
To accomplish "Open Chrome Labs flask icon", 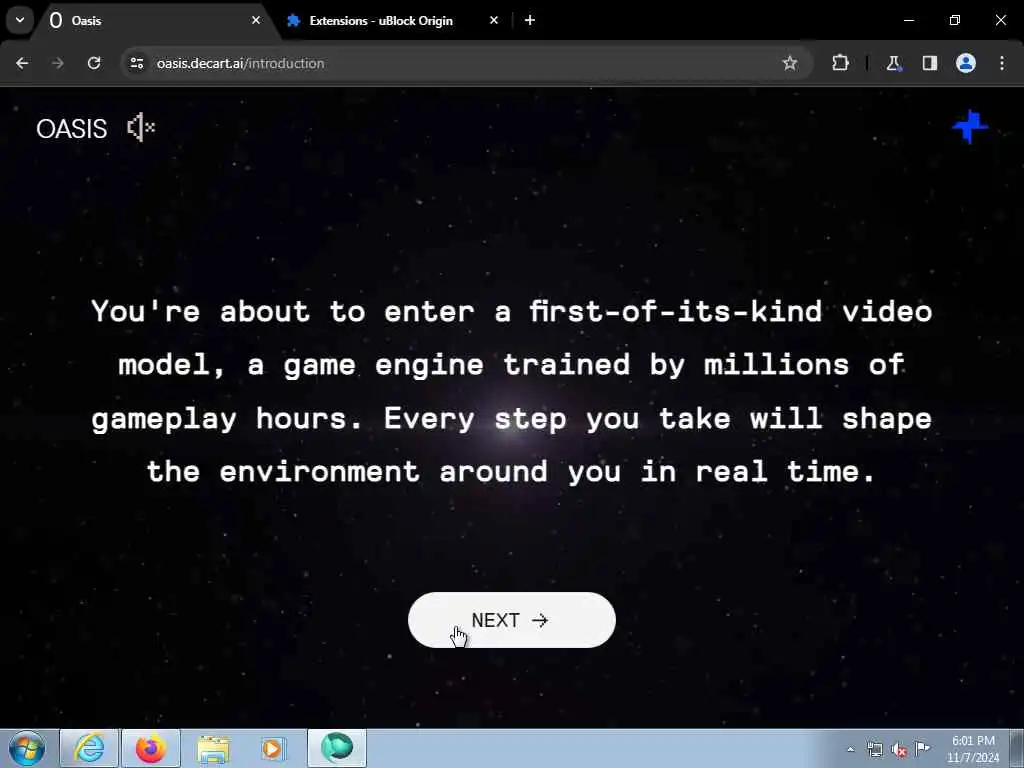I will 893,63.
